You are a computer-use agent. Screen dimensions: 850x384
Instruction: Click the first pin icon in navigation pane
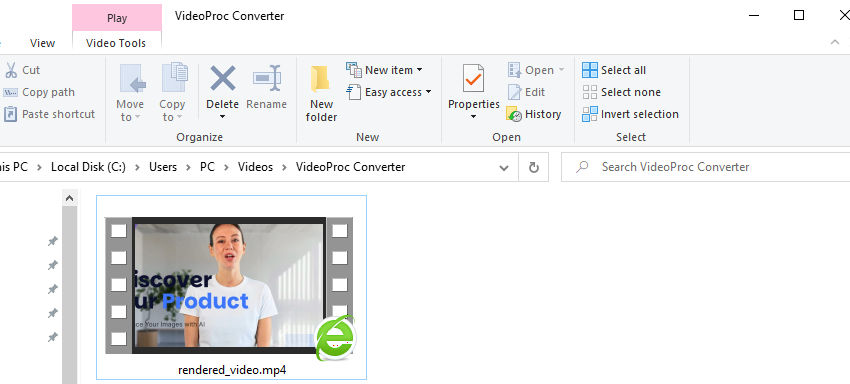[x=53, y=241]
